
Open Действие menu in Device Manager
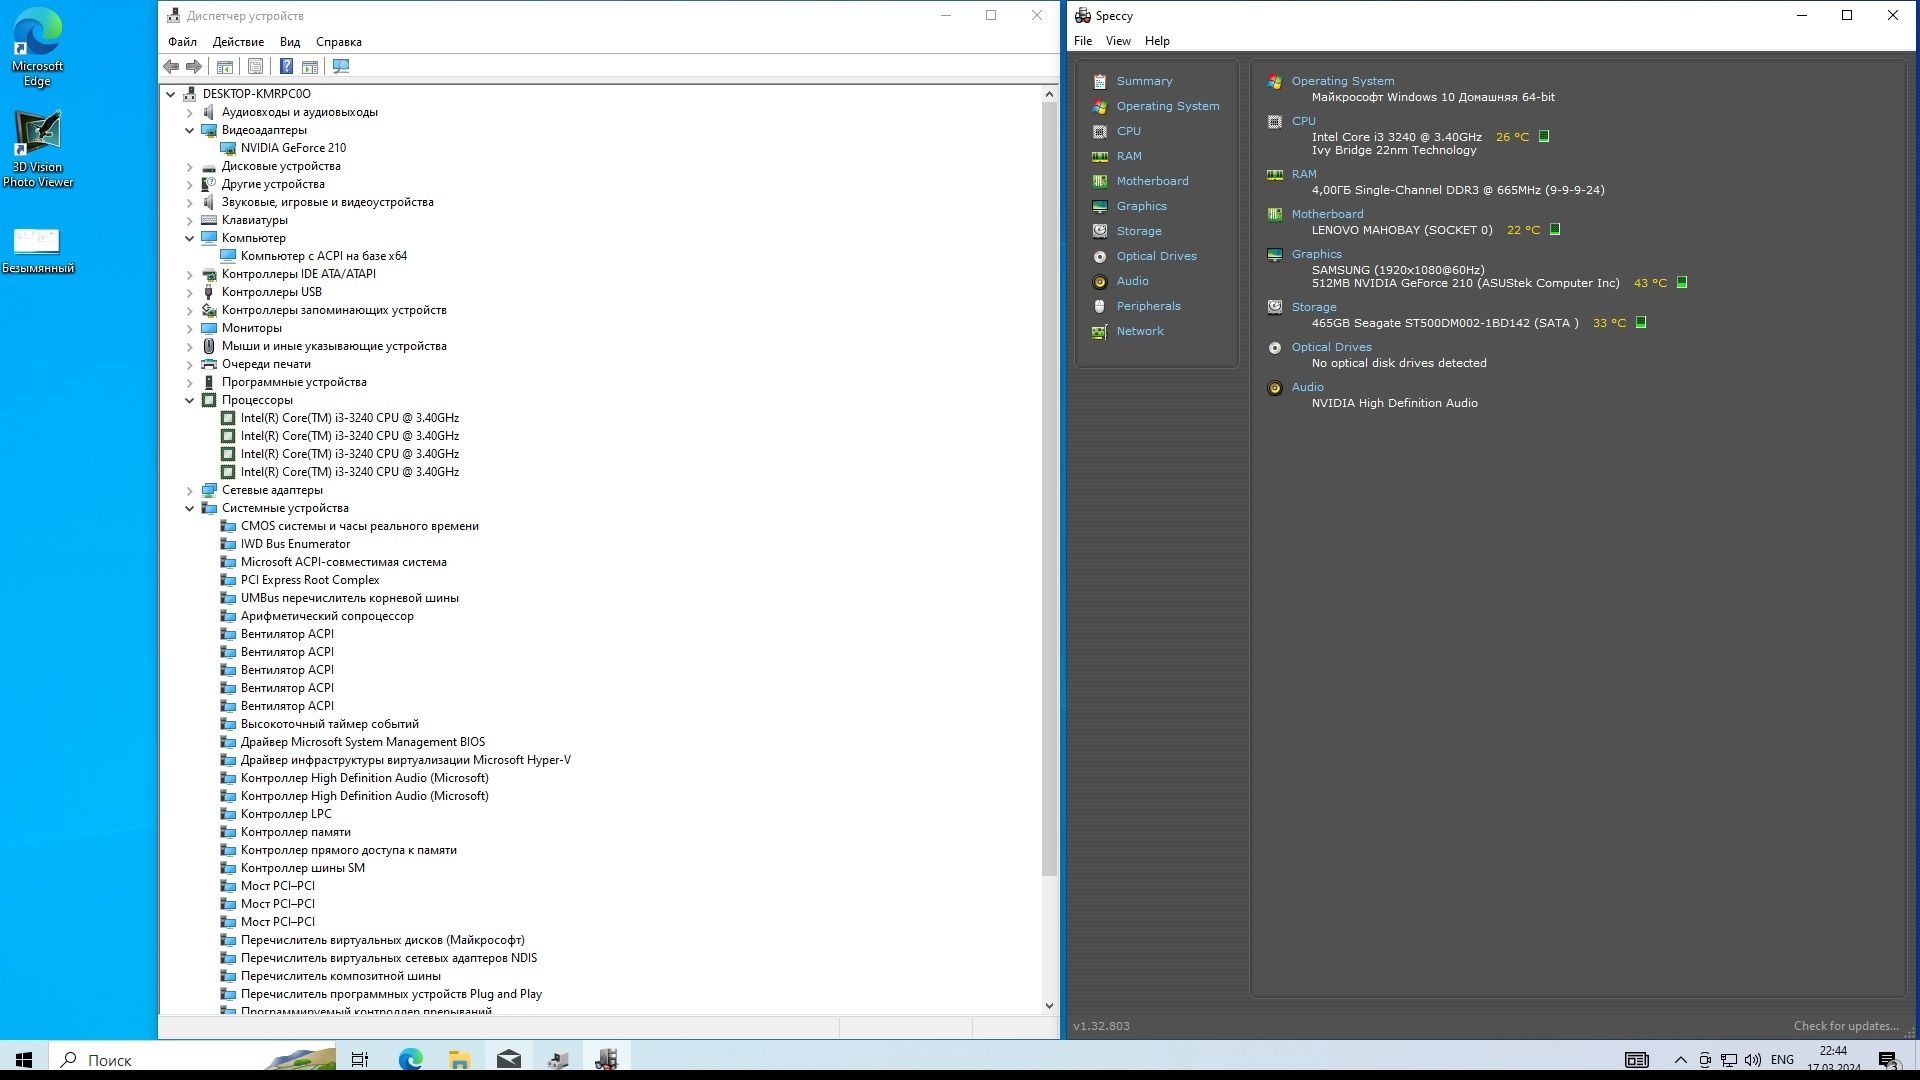pyautogui.click(x=238, y=42)
